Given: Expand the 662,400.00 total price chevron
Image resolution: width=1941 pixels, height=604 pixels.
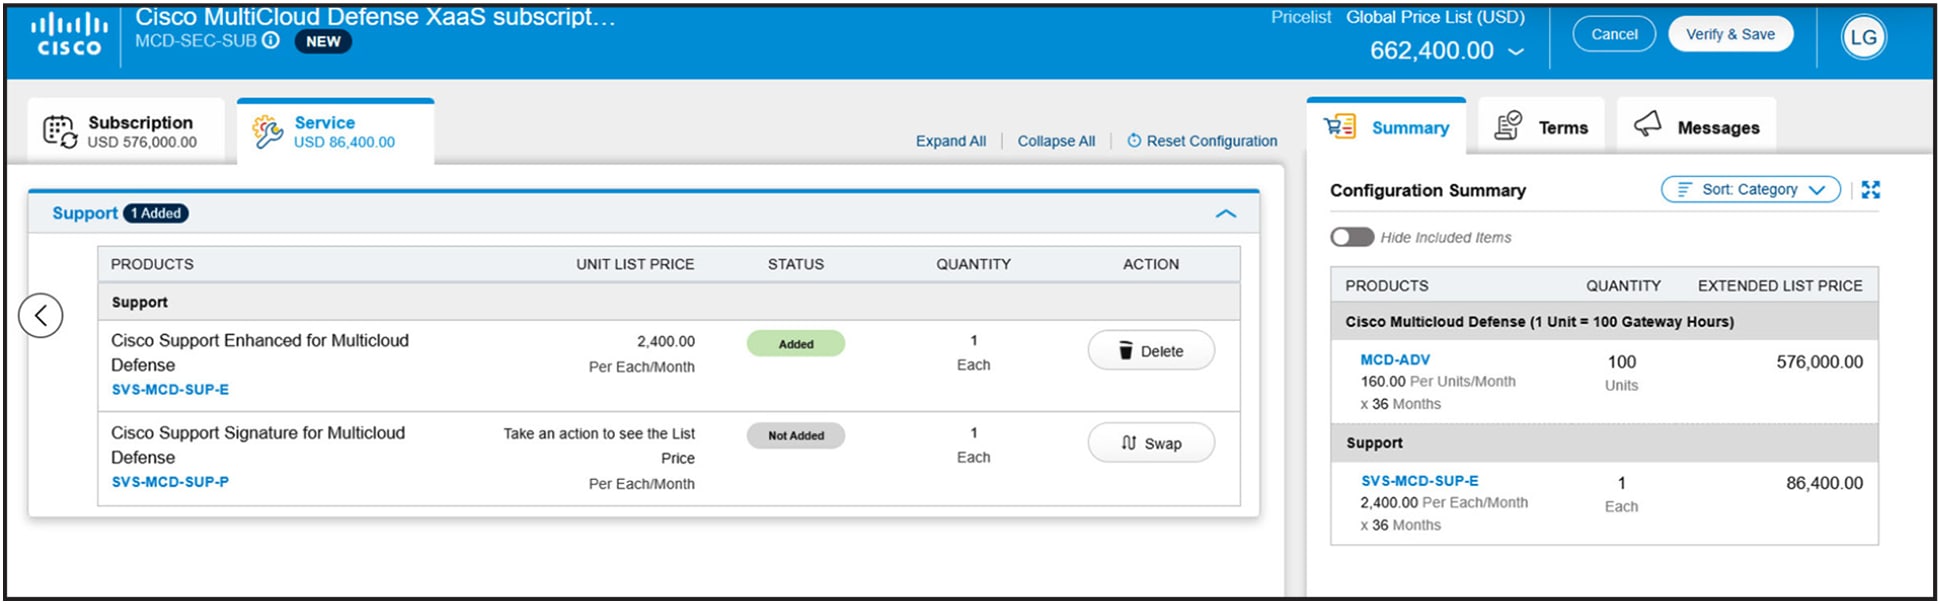Looking at the screenshot, I should pos(1516,52).
